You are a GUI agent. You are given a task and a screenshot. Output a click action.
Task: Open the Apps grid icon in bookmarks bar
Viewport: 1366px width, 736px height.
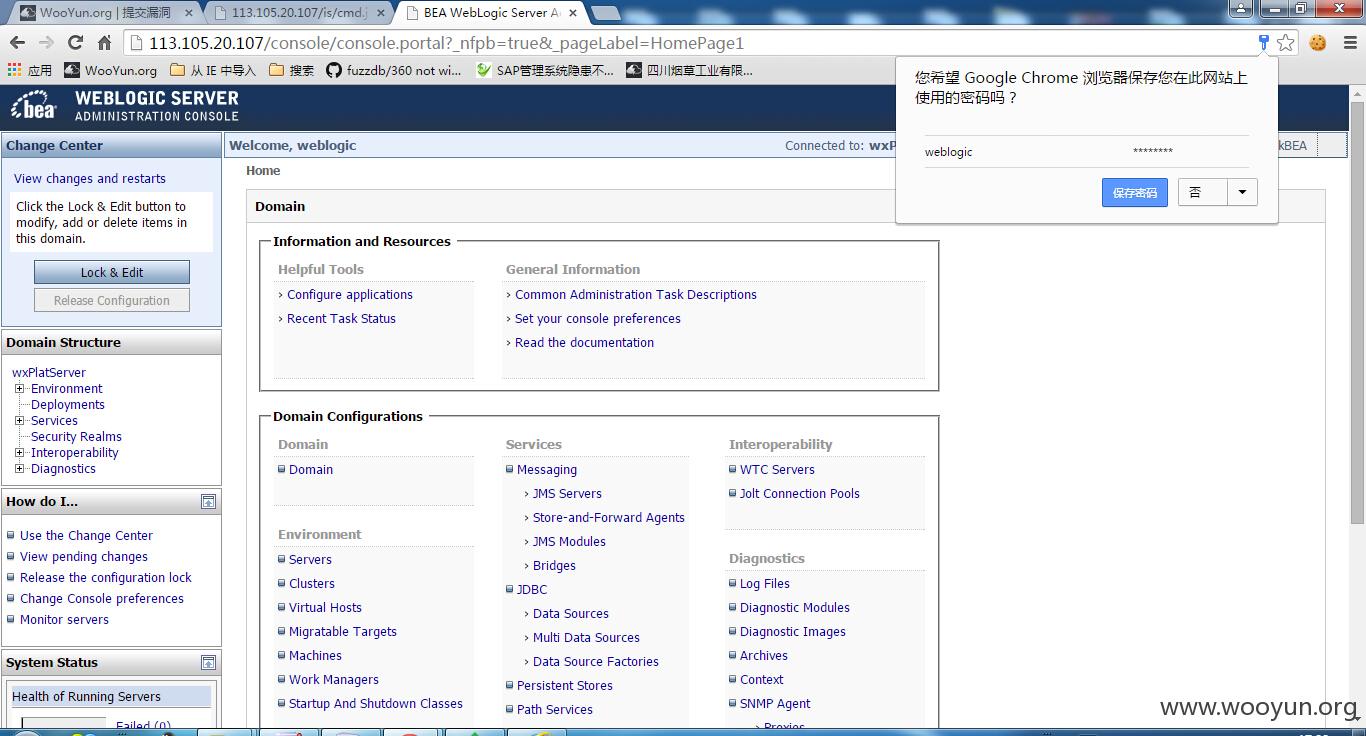[x=14, y=70]
